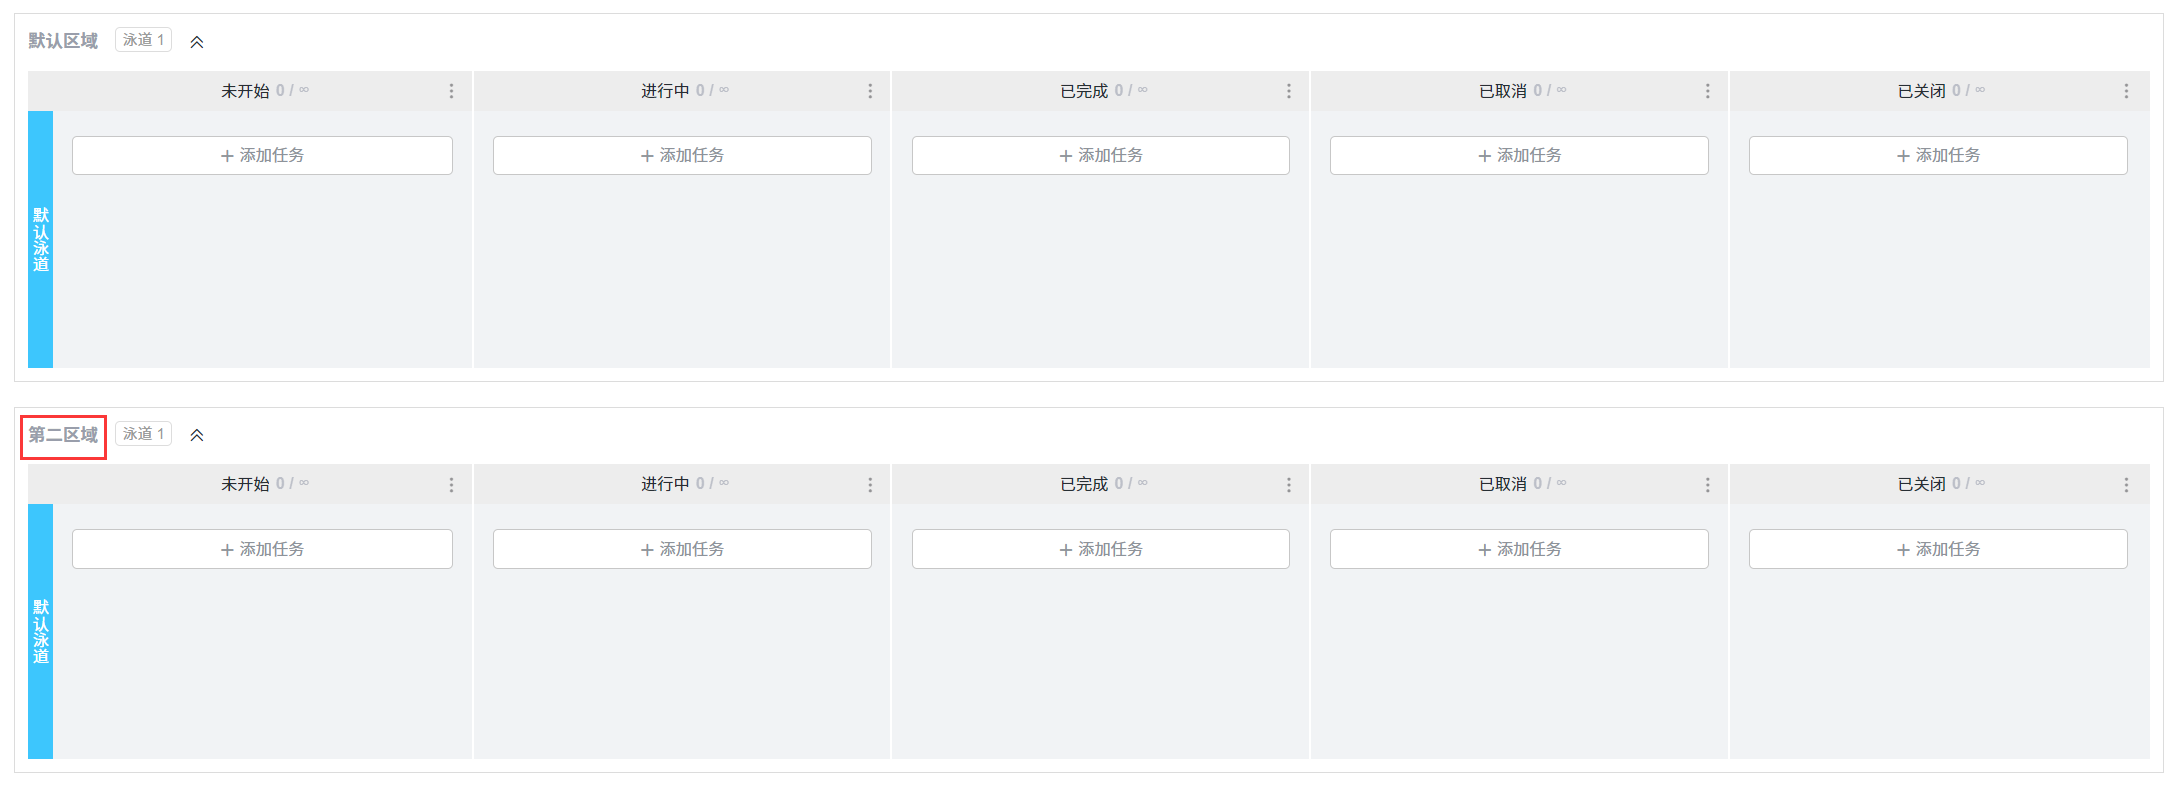This screenshot has height=785, width=2174.
Task: Open 已关闭 column menu in 第二区域
Action: [2126, 485]
